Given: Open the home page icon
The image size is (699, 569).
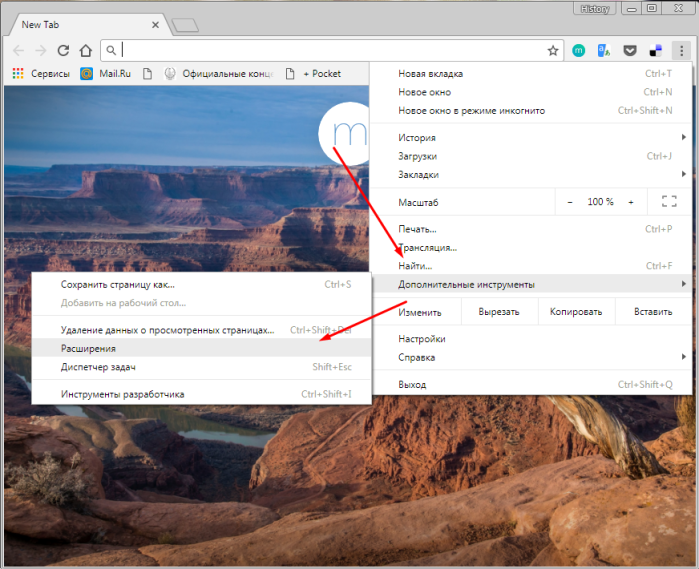Looking at the screenshot, I should 86,50.
